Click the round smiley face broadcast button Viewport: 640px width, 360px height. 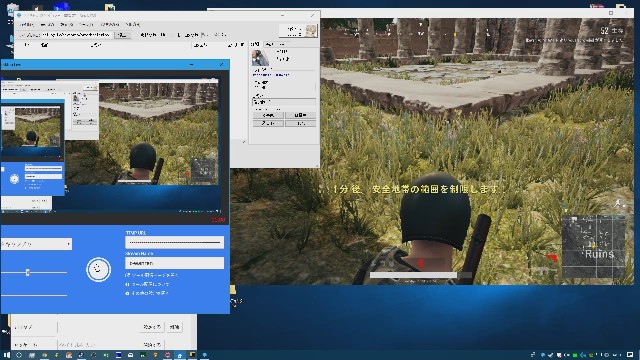tap(98, 269)
